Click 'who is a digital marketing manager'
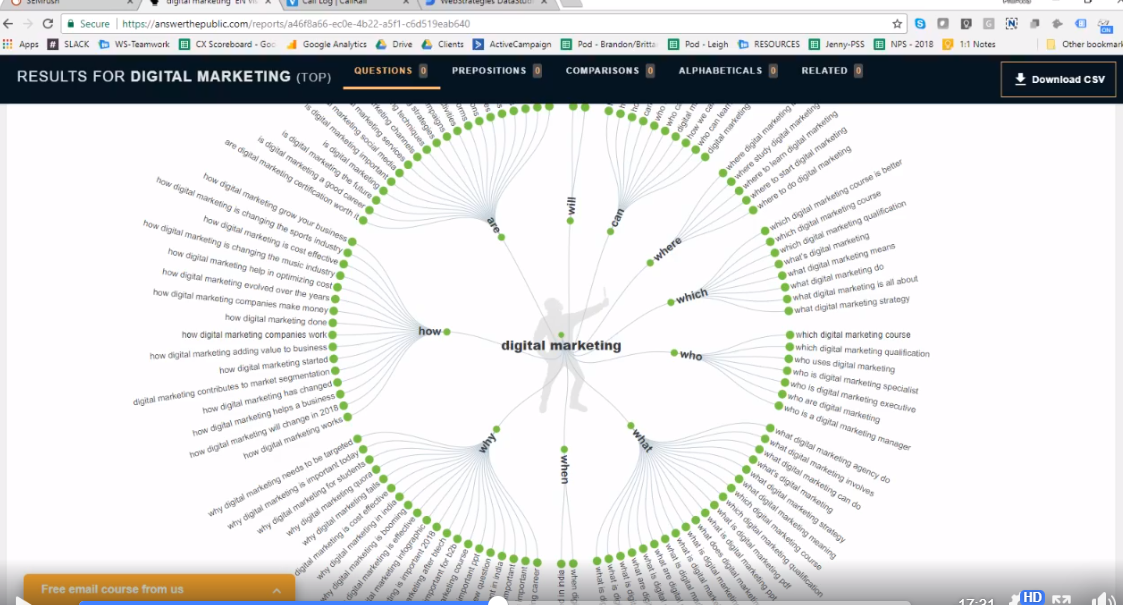Screen dimensions: 1123x605 pyautogui.click(x=847, y=427)
